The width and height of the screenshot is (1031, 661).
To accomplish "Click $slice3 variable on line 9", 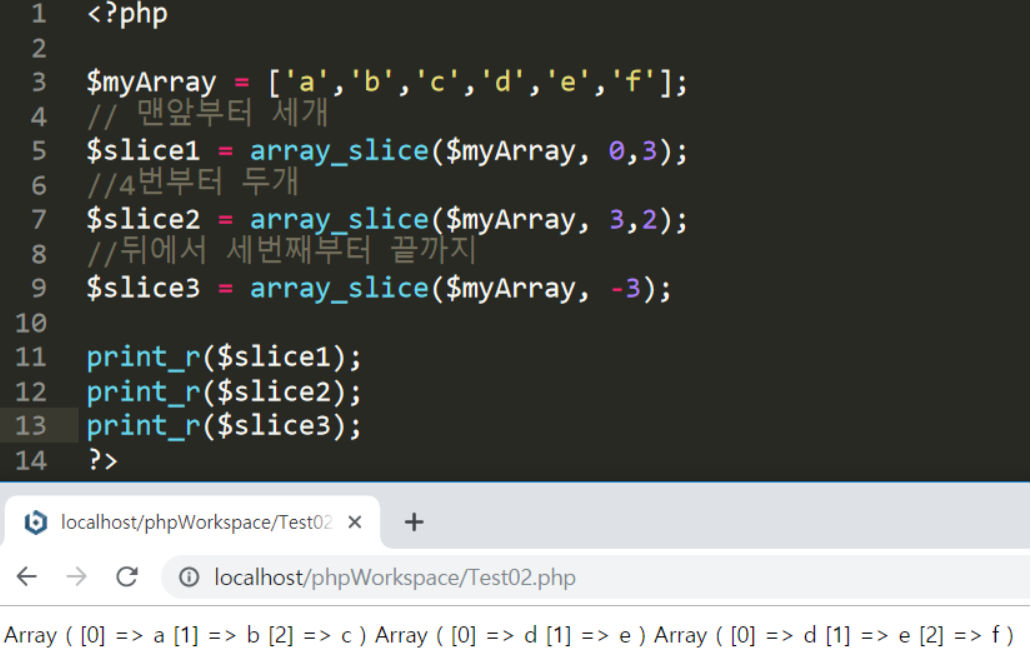I will click(x=143, y=288).
